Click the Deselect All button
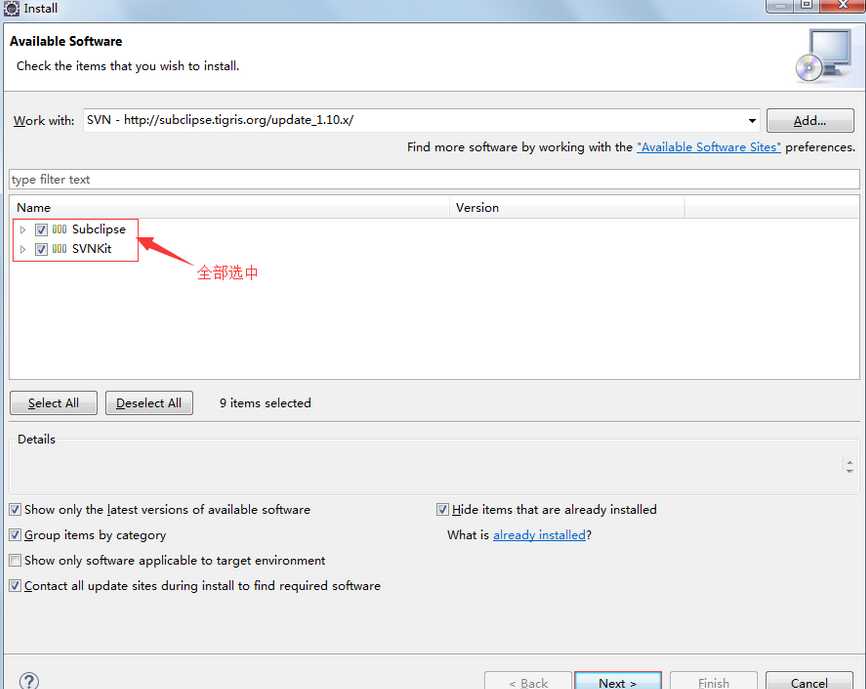866x689 pixels. pos(149,403)
